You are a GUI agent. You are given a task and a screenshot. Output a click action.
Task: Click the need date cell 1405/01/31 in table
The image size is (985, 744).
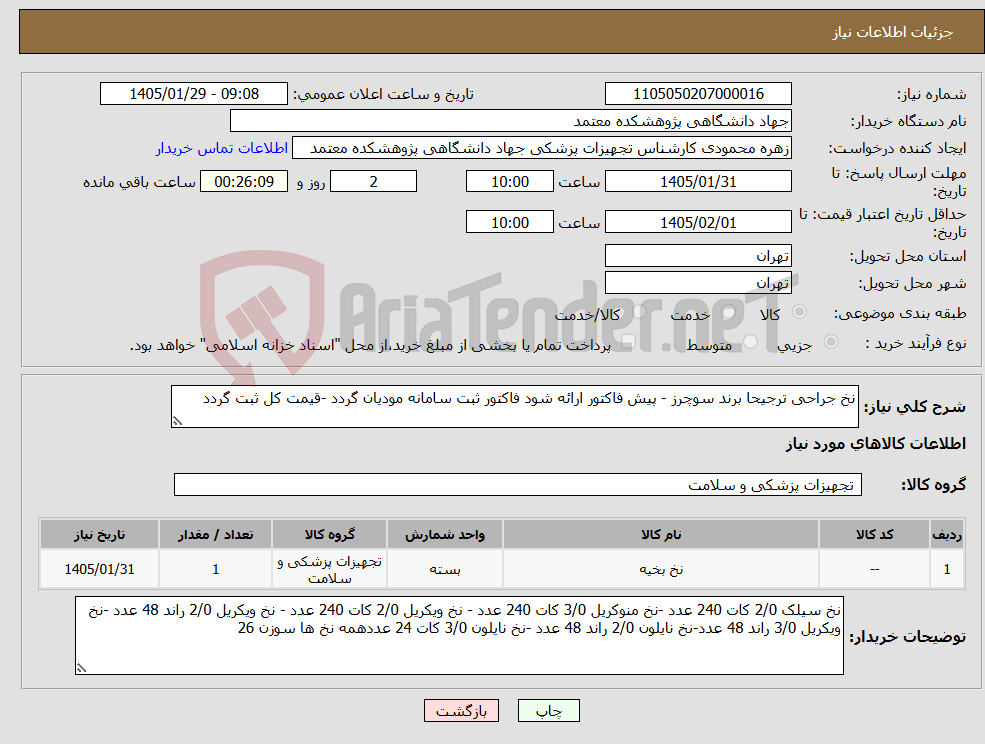coord(99,569)
